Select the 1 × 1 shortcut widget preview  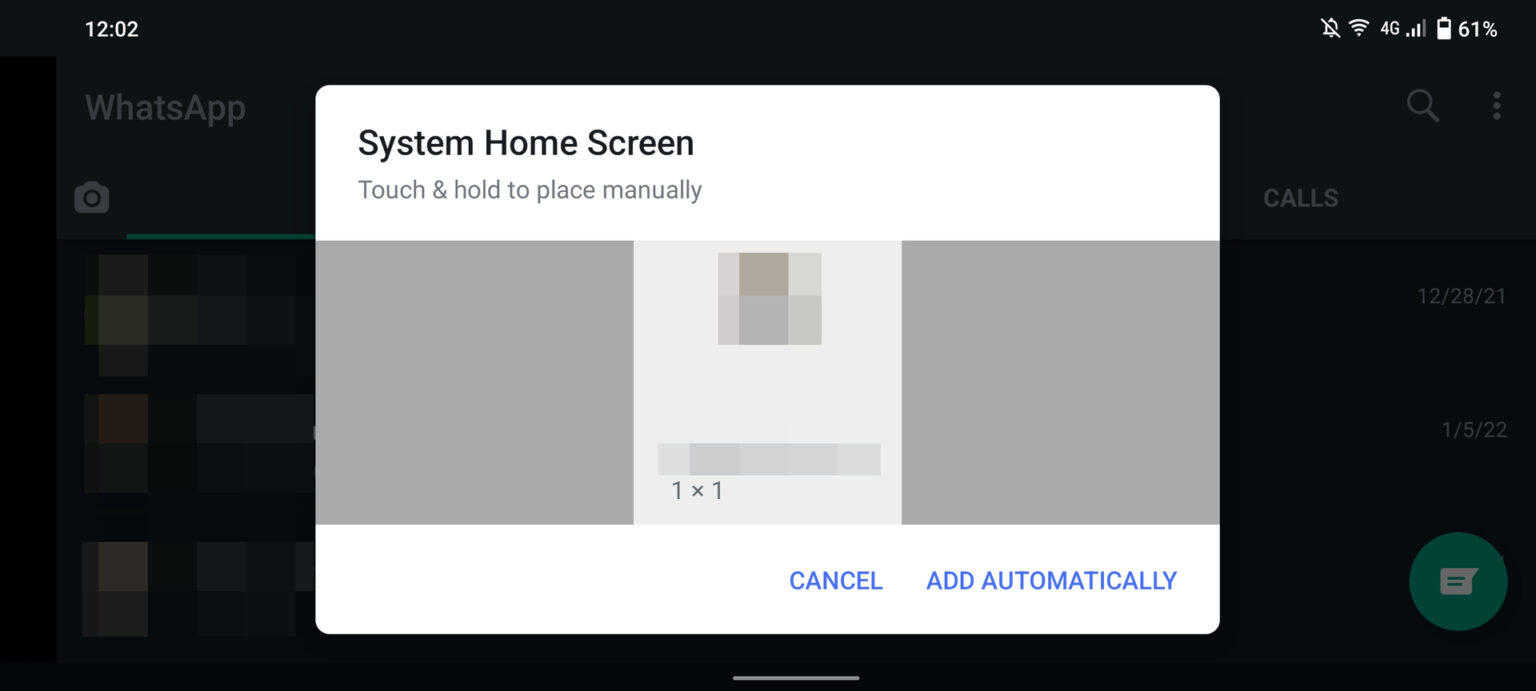(x=767, y=382)
